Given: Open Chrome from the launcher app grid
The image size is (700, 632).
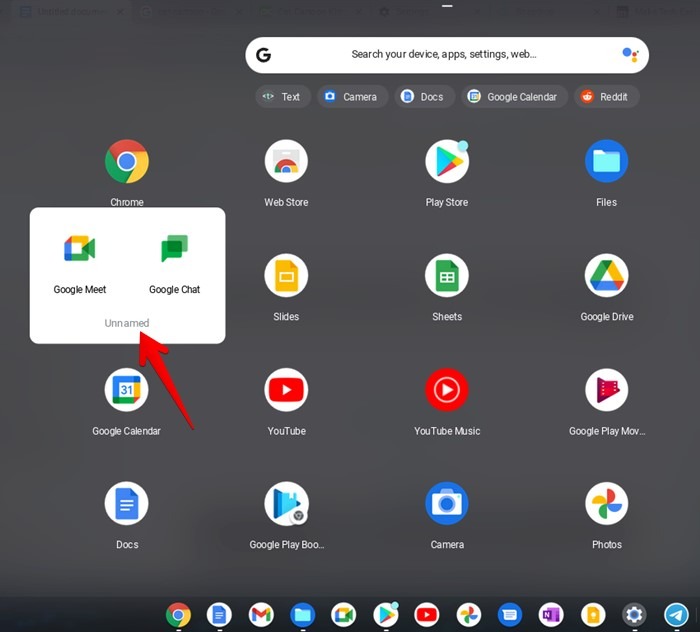Looking at the screenshot, I should coord(127,161).
